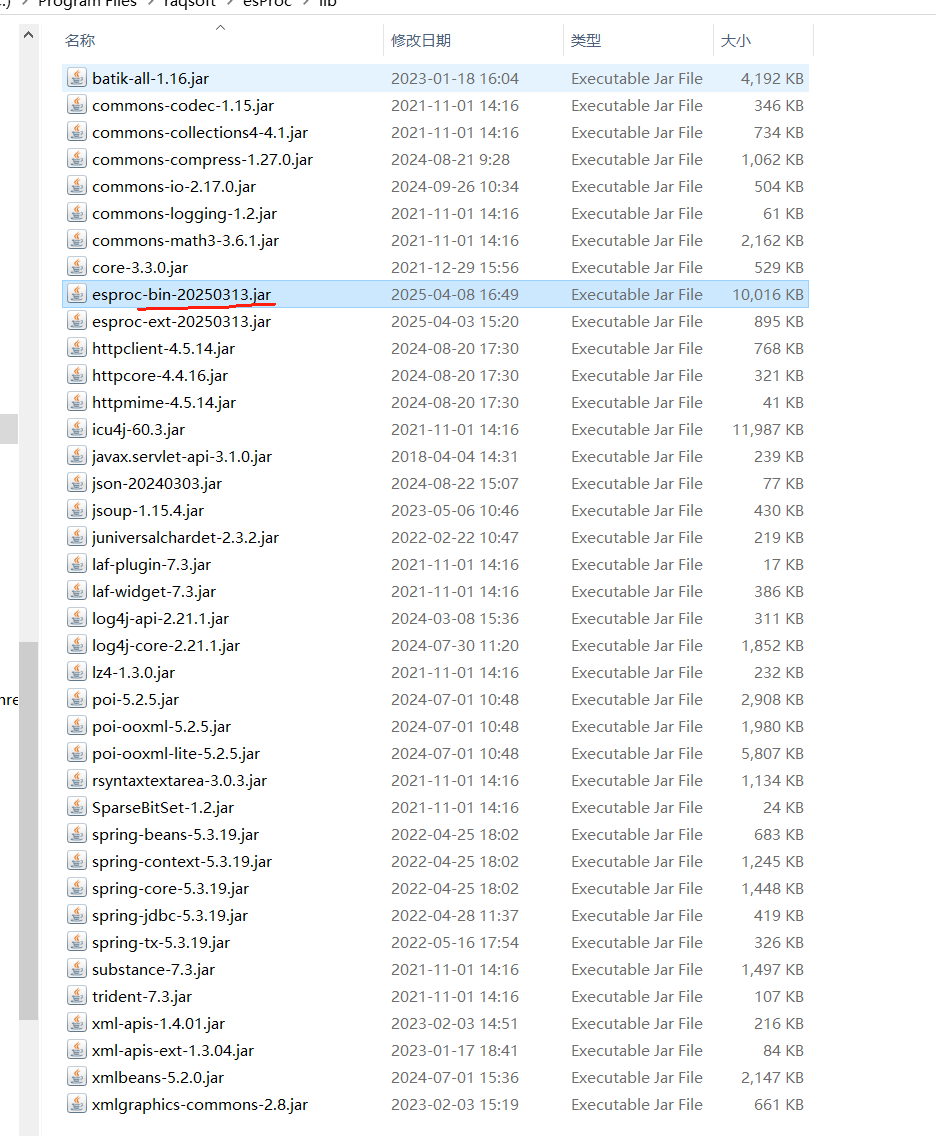The image size is (936, 1136).
Task: Click the size value 5,807 KB
Action: point(772,753)
